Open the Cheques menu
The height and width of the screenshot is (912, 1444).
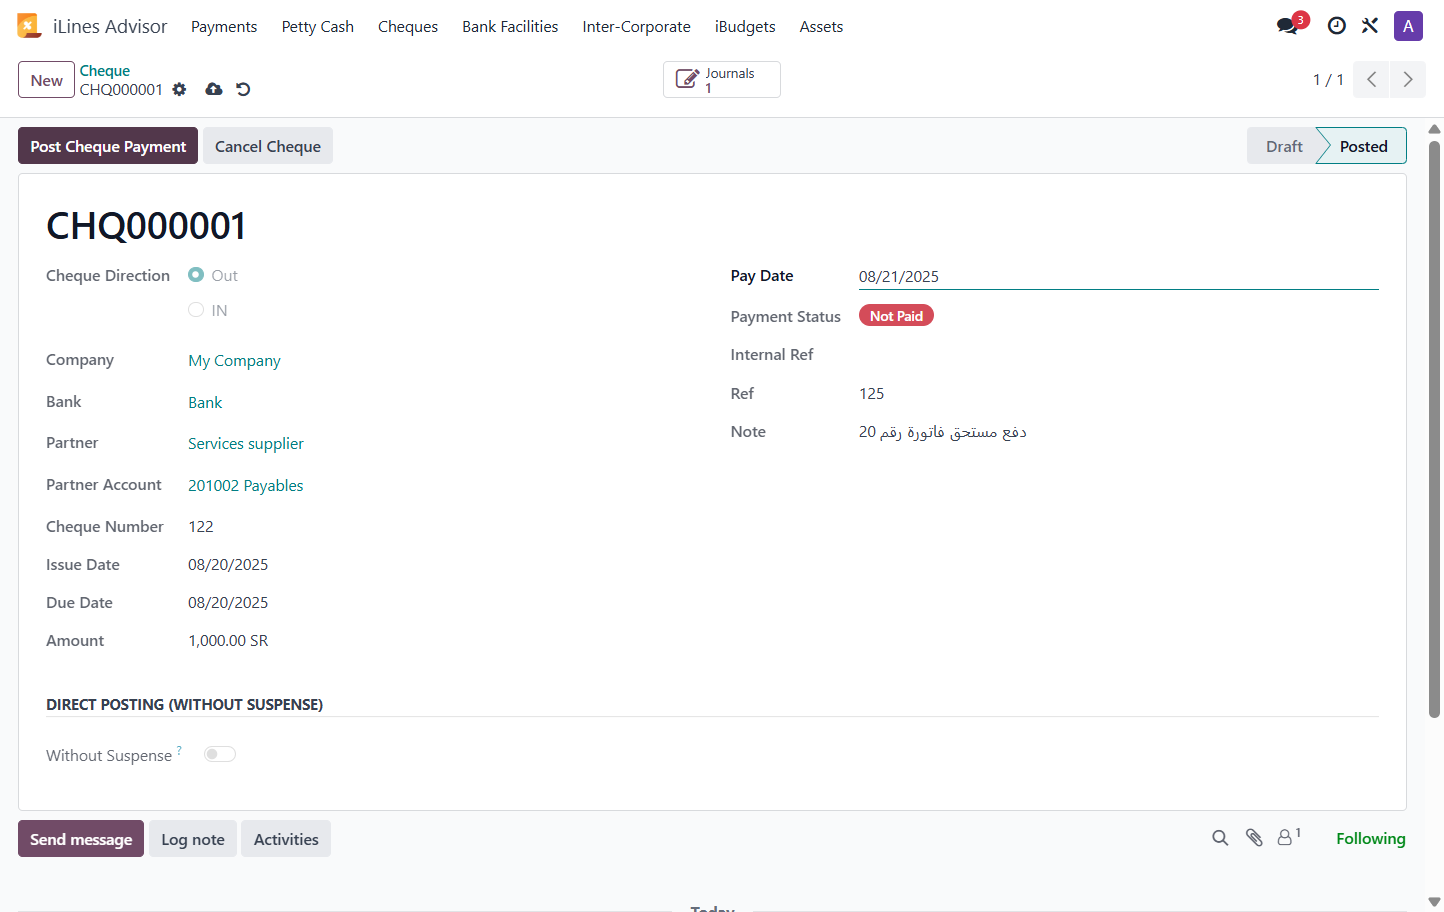tap(408, 27)
